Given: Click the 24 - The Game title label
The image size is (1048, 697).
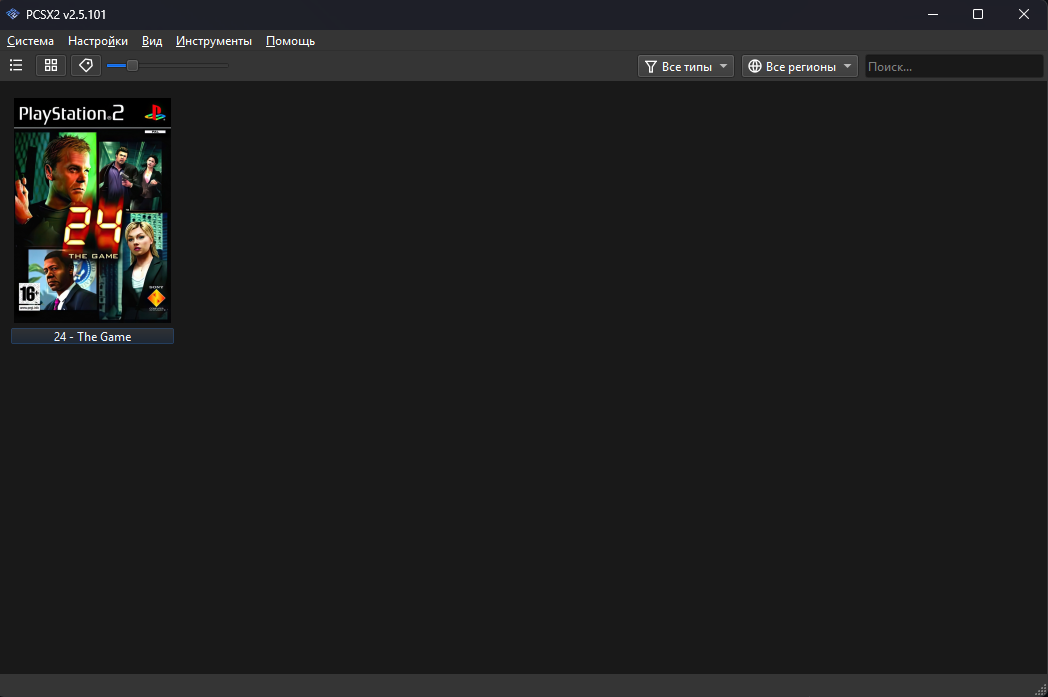Looking at the screenshot, I should [92, 336].
